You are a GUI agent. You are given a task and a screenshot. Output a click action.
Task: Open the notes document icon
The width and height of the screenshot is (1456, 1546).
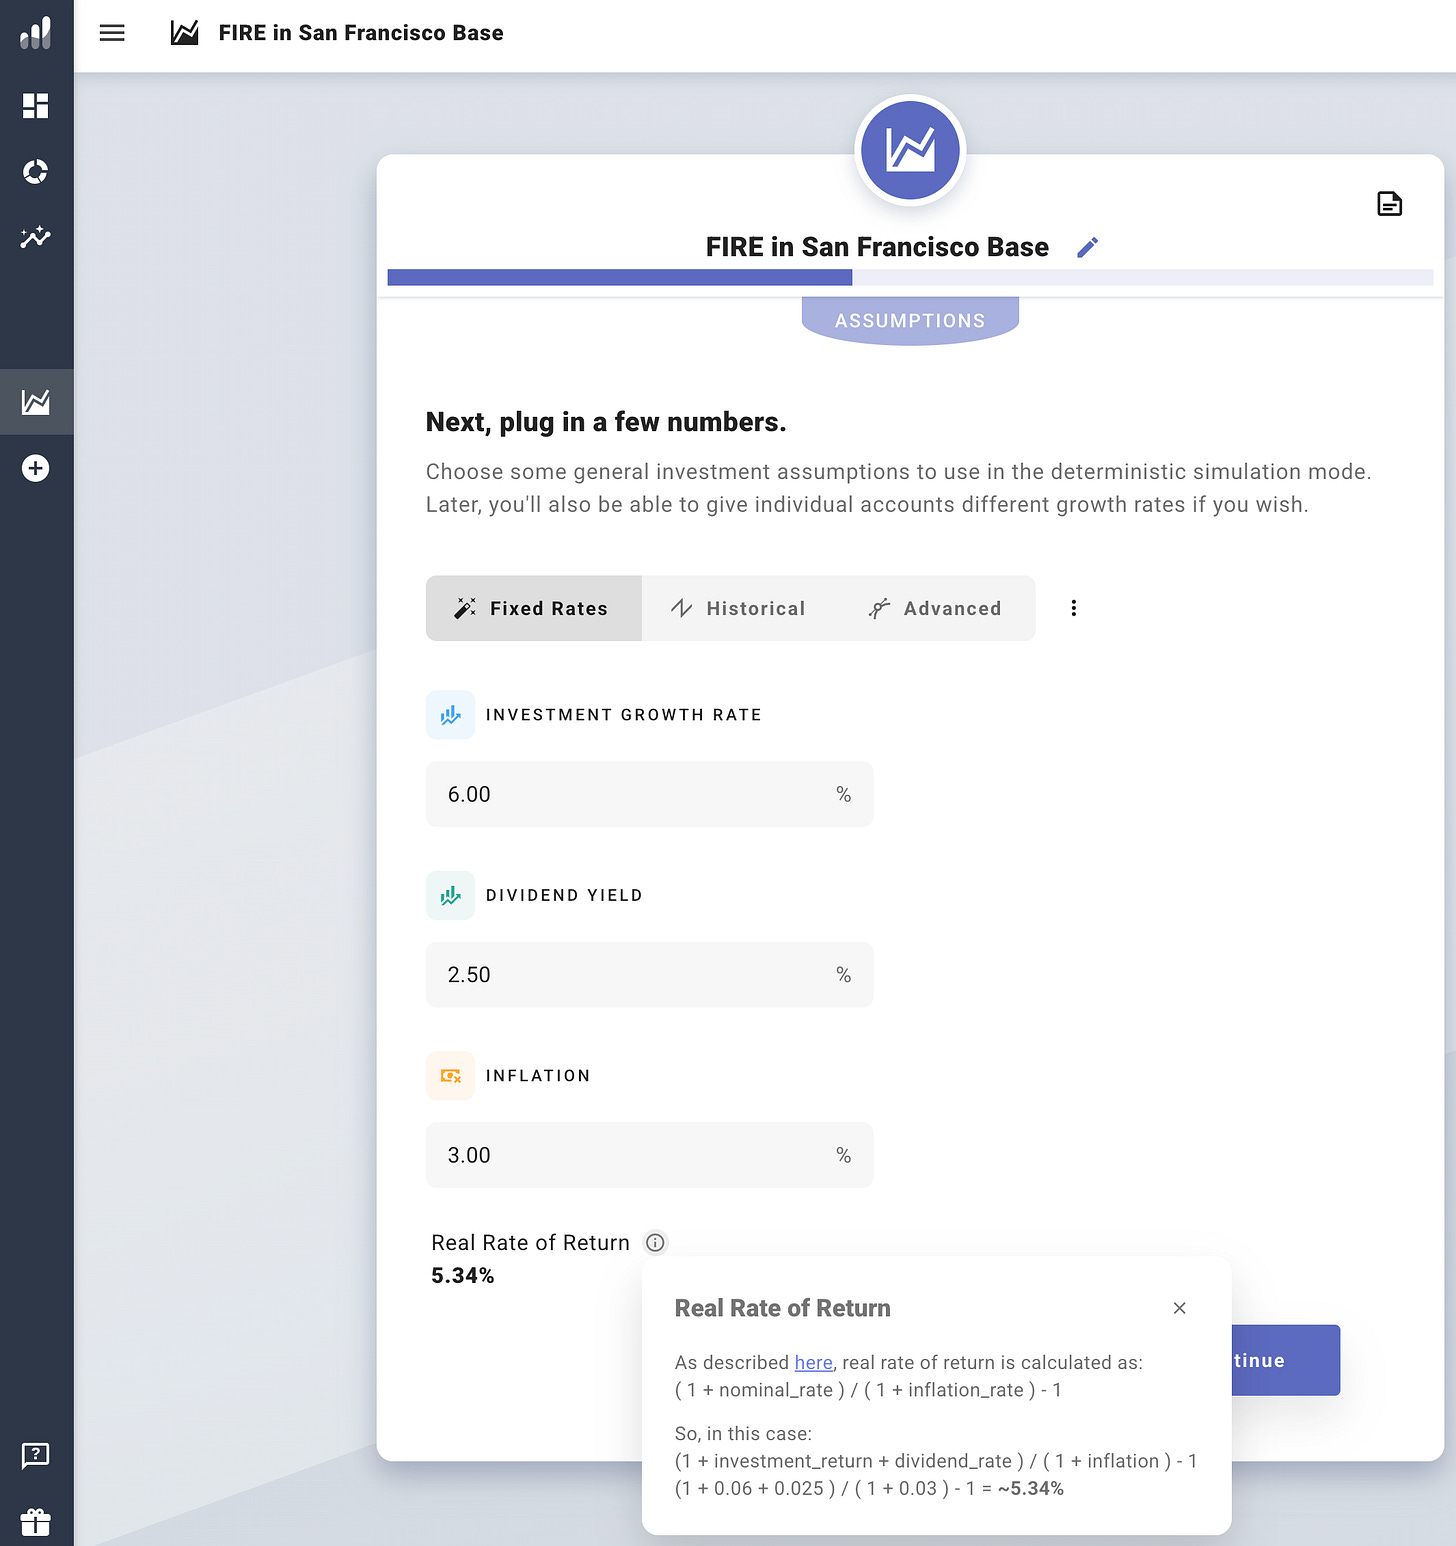click(x=1390, y=204)
